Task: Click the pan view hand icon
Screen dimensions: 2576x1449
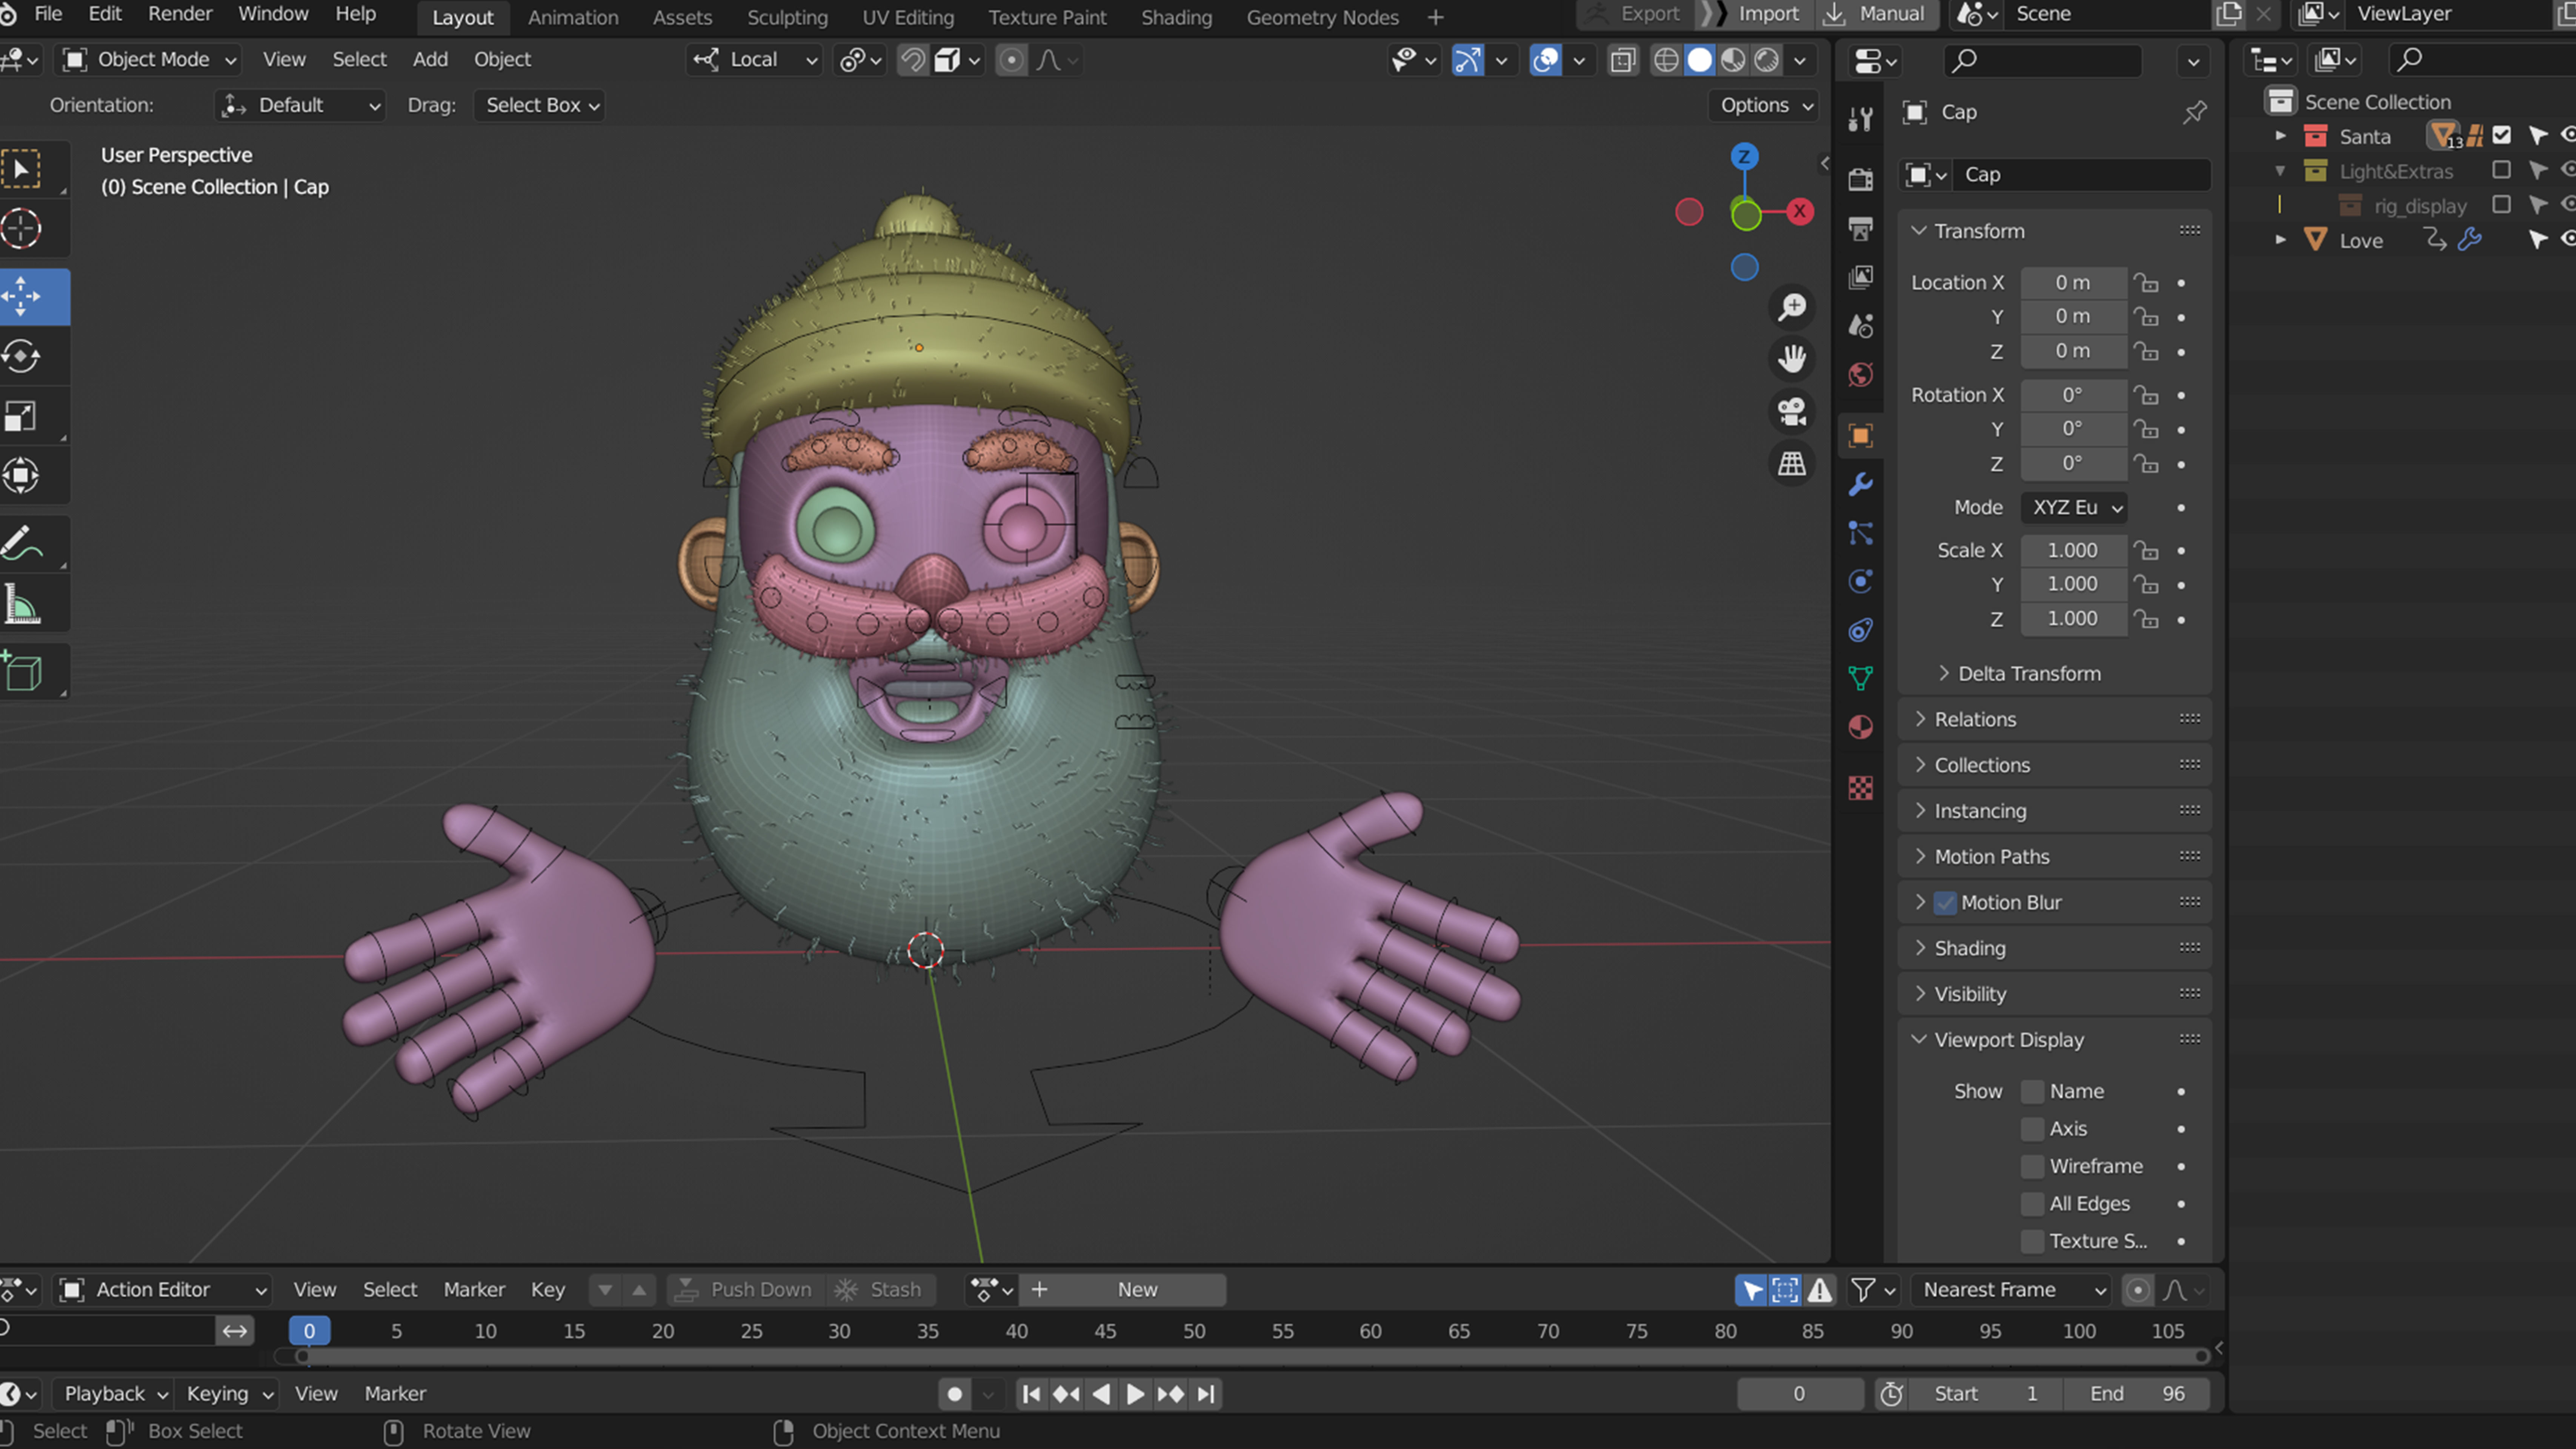Action: pyautogui.click(x=1792, y=358)
